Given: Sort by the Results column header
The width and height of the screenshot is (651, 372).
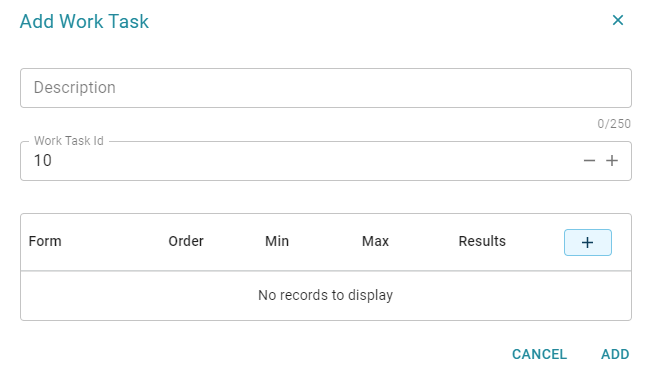Looking at the screenshot, I should (482, 241).
